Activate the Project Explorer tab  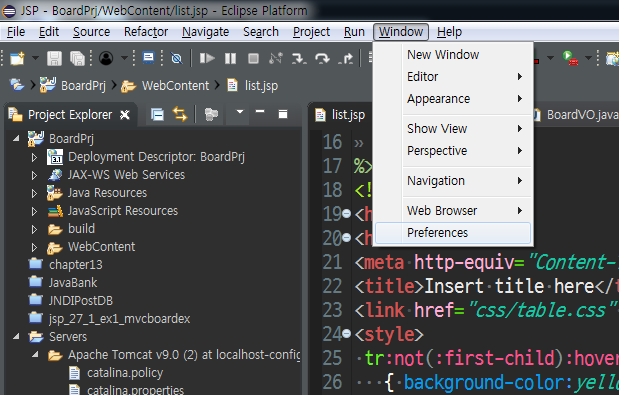pyautogui.click(x=69, y=115)
